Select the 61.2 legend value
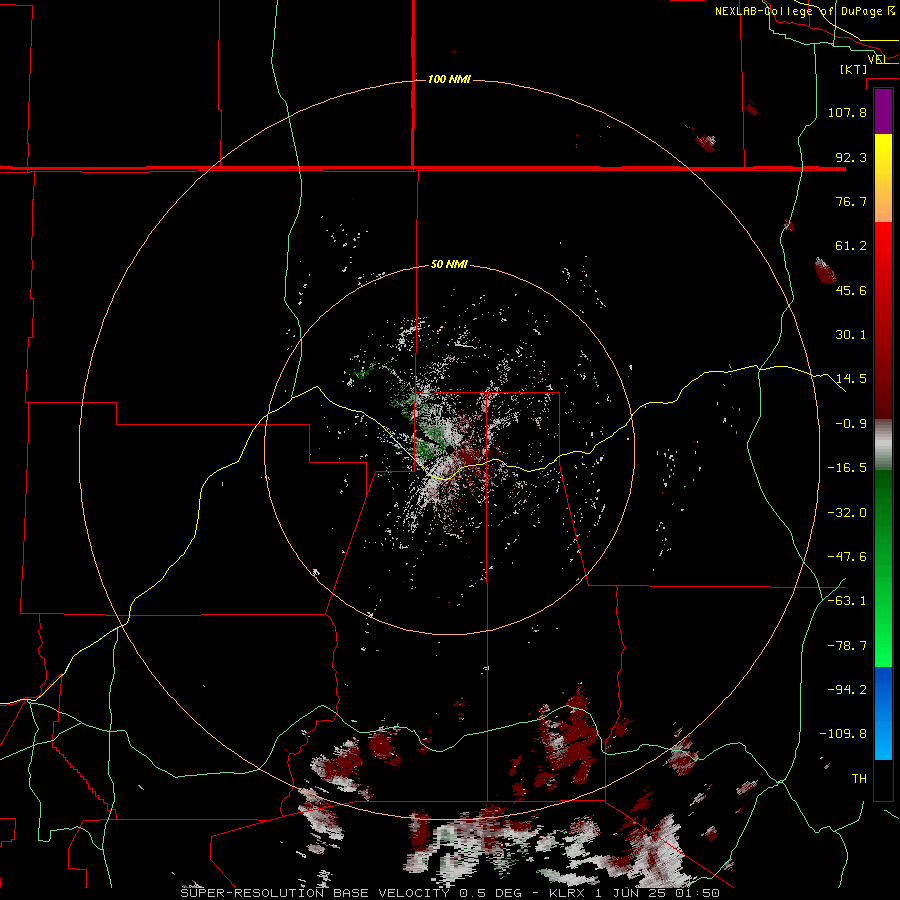This screenshot has width=900, height=900. pyautogui.click(x=851, y=246)
